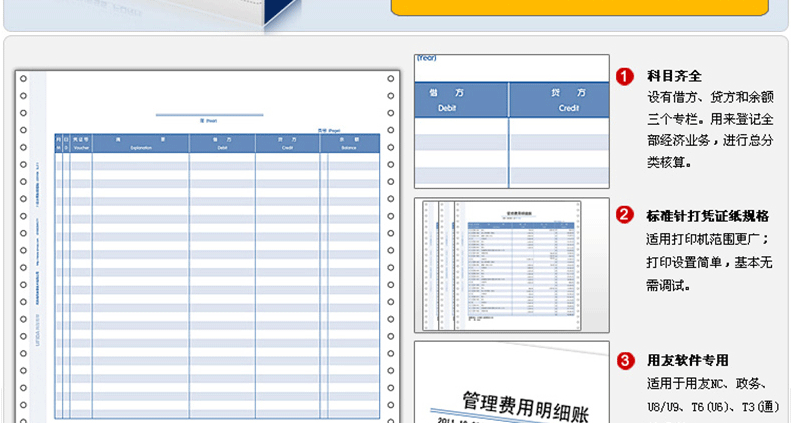Open the printed ledger sample thumbnail
The image size is (792, 423).
tap(512, 265)
